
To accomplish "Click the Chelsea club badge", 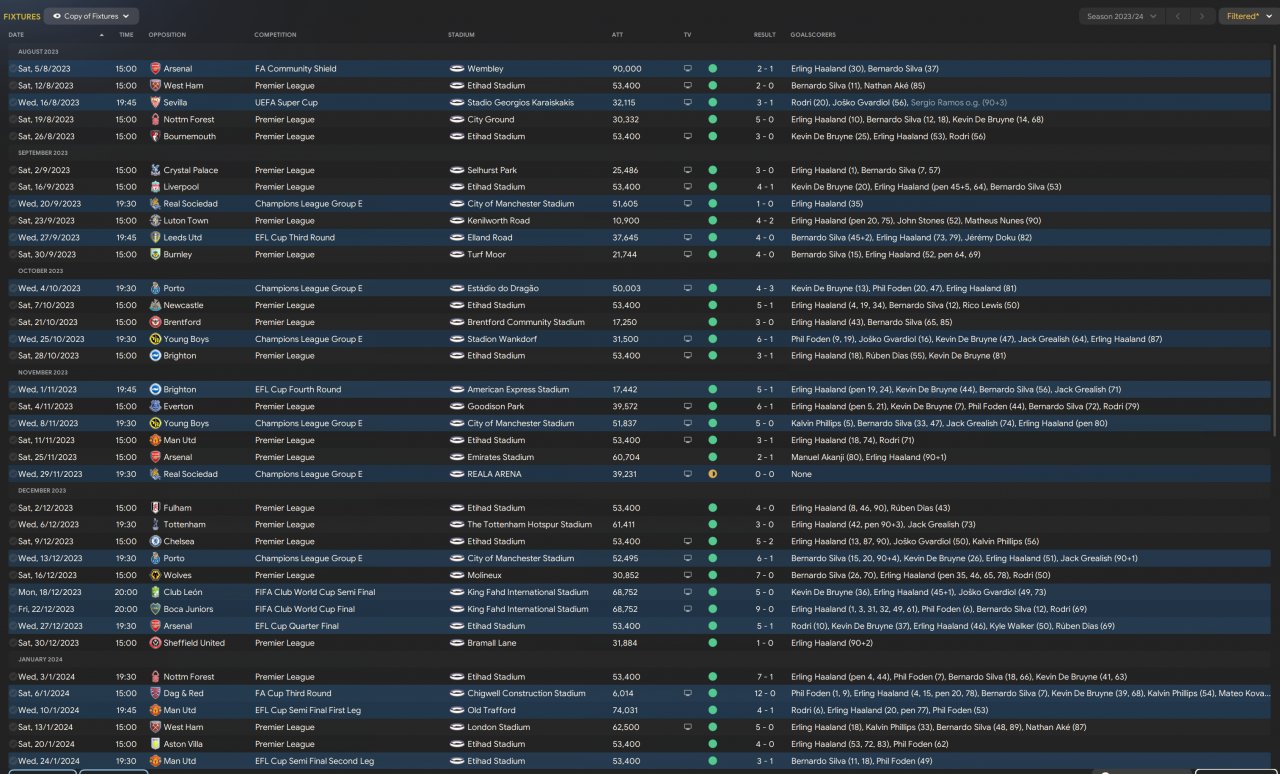I will (x=155, y=542).
